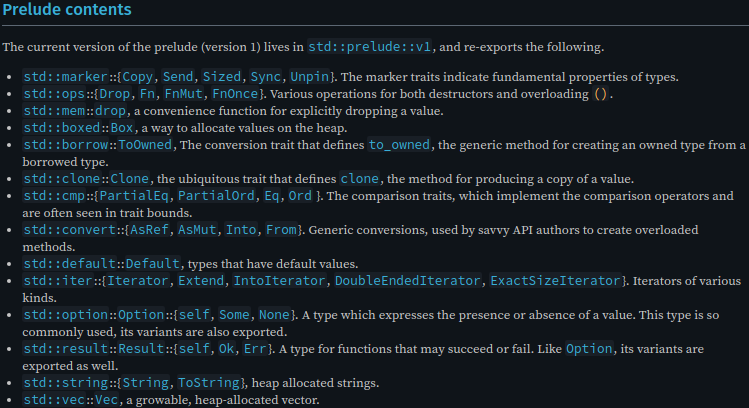Click the Err variant link
Screen dimensions: 749x408
(255, 349)
